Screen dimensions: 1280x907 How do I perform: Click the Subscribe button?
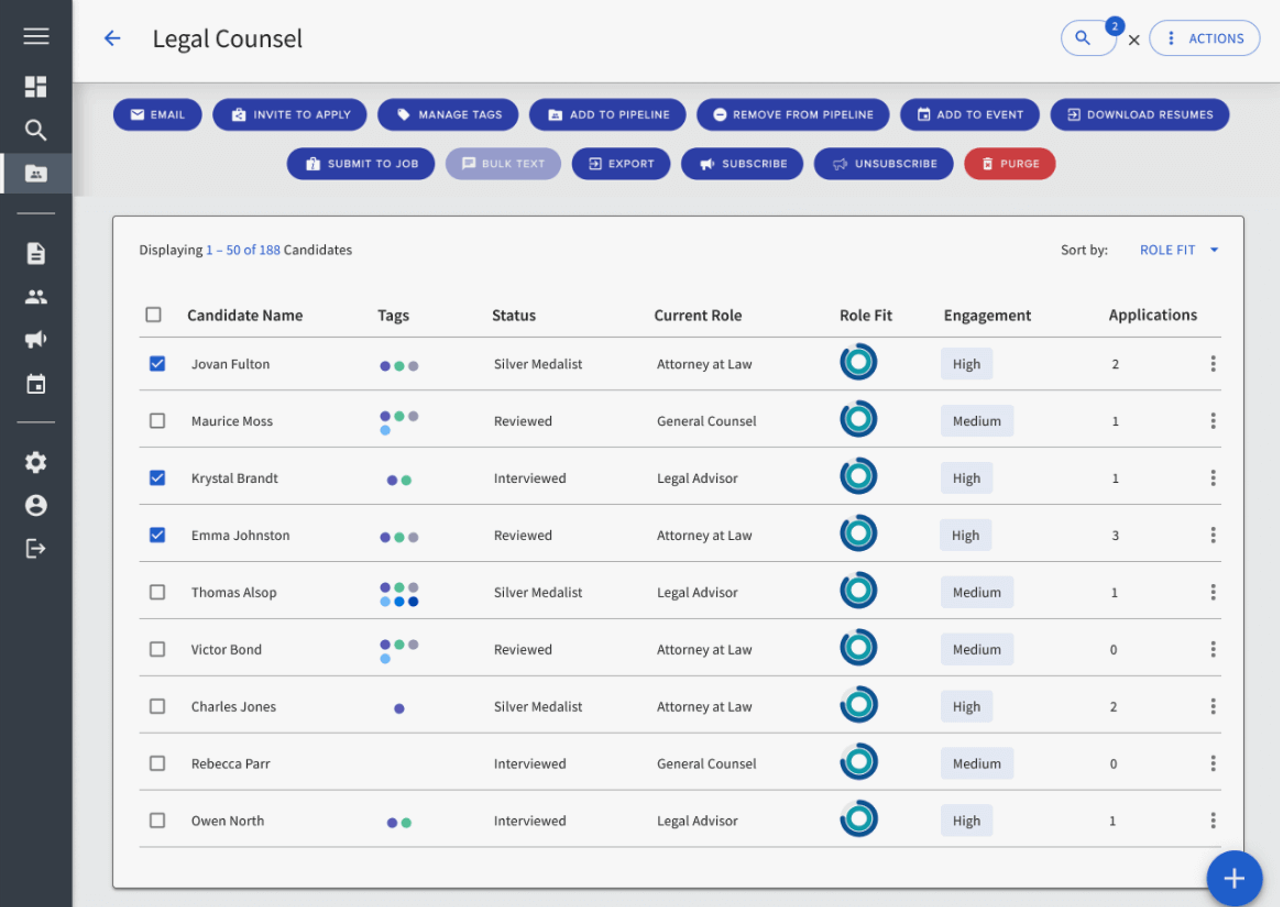pyautogui.click(x=742, y=163)
